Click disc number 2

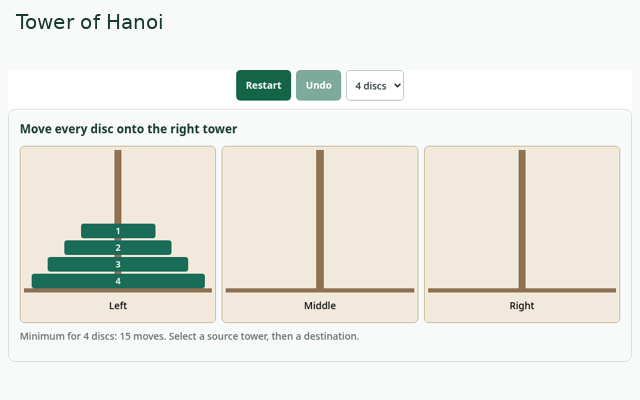coord(118,248)
